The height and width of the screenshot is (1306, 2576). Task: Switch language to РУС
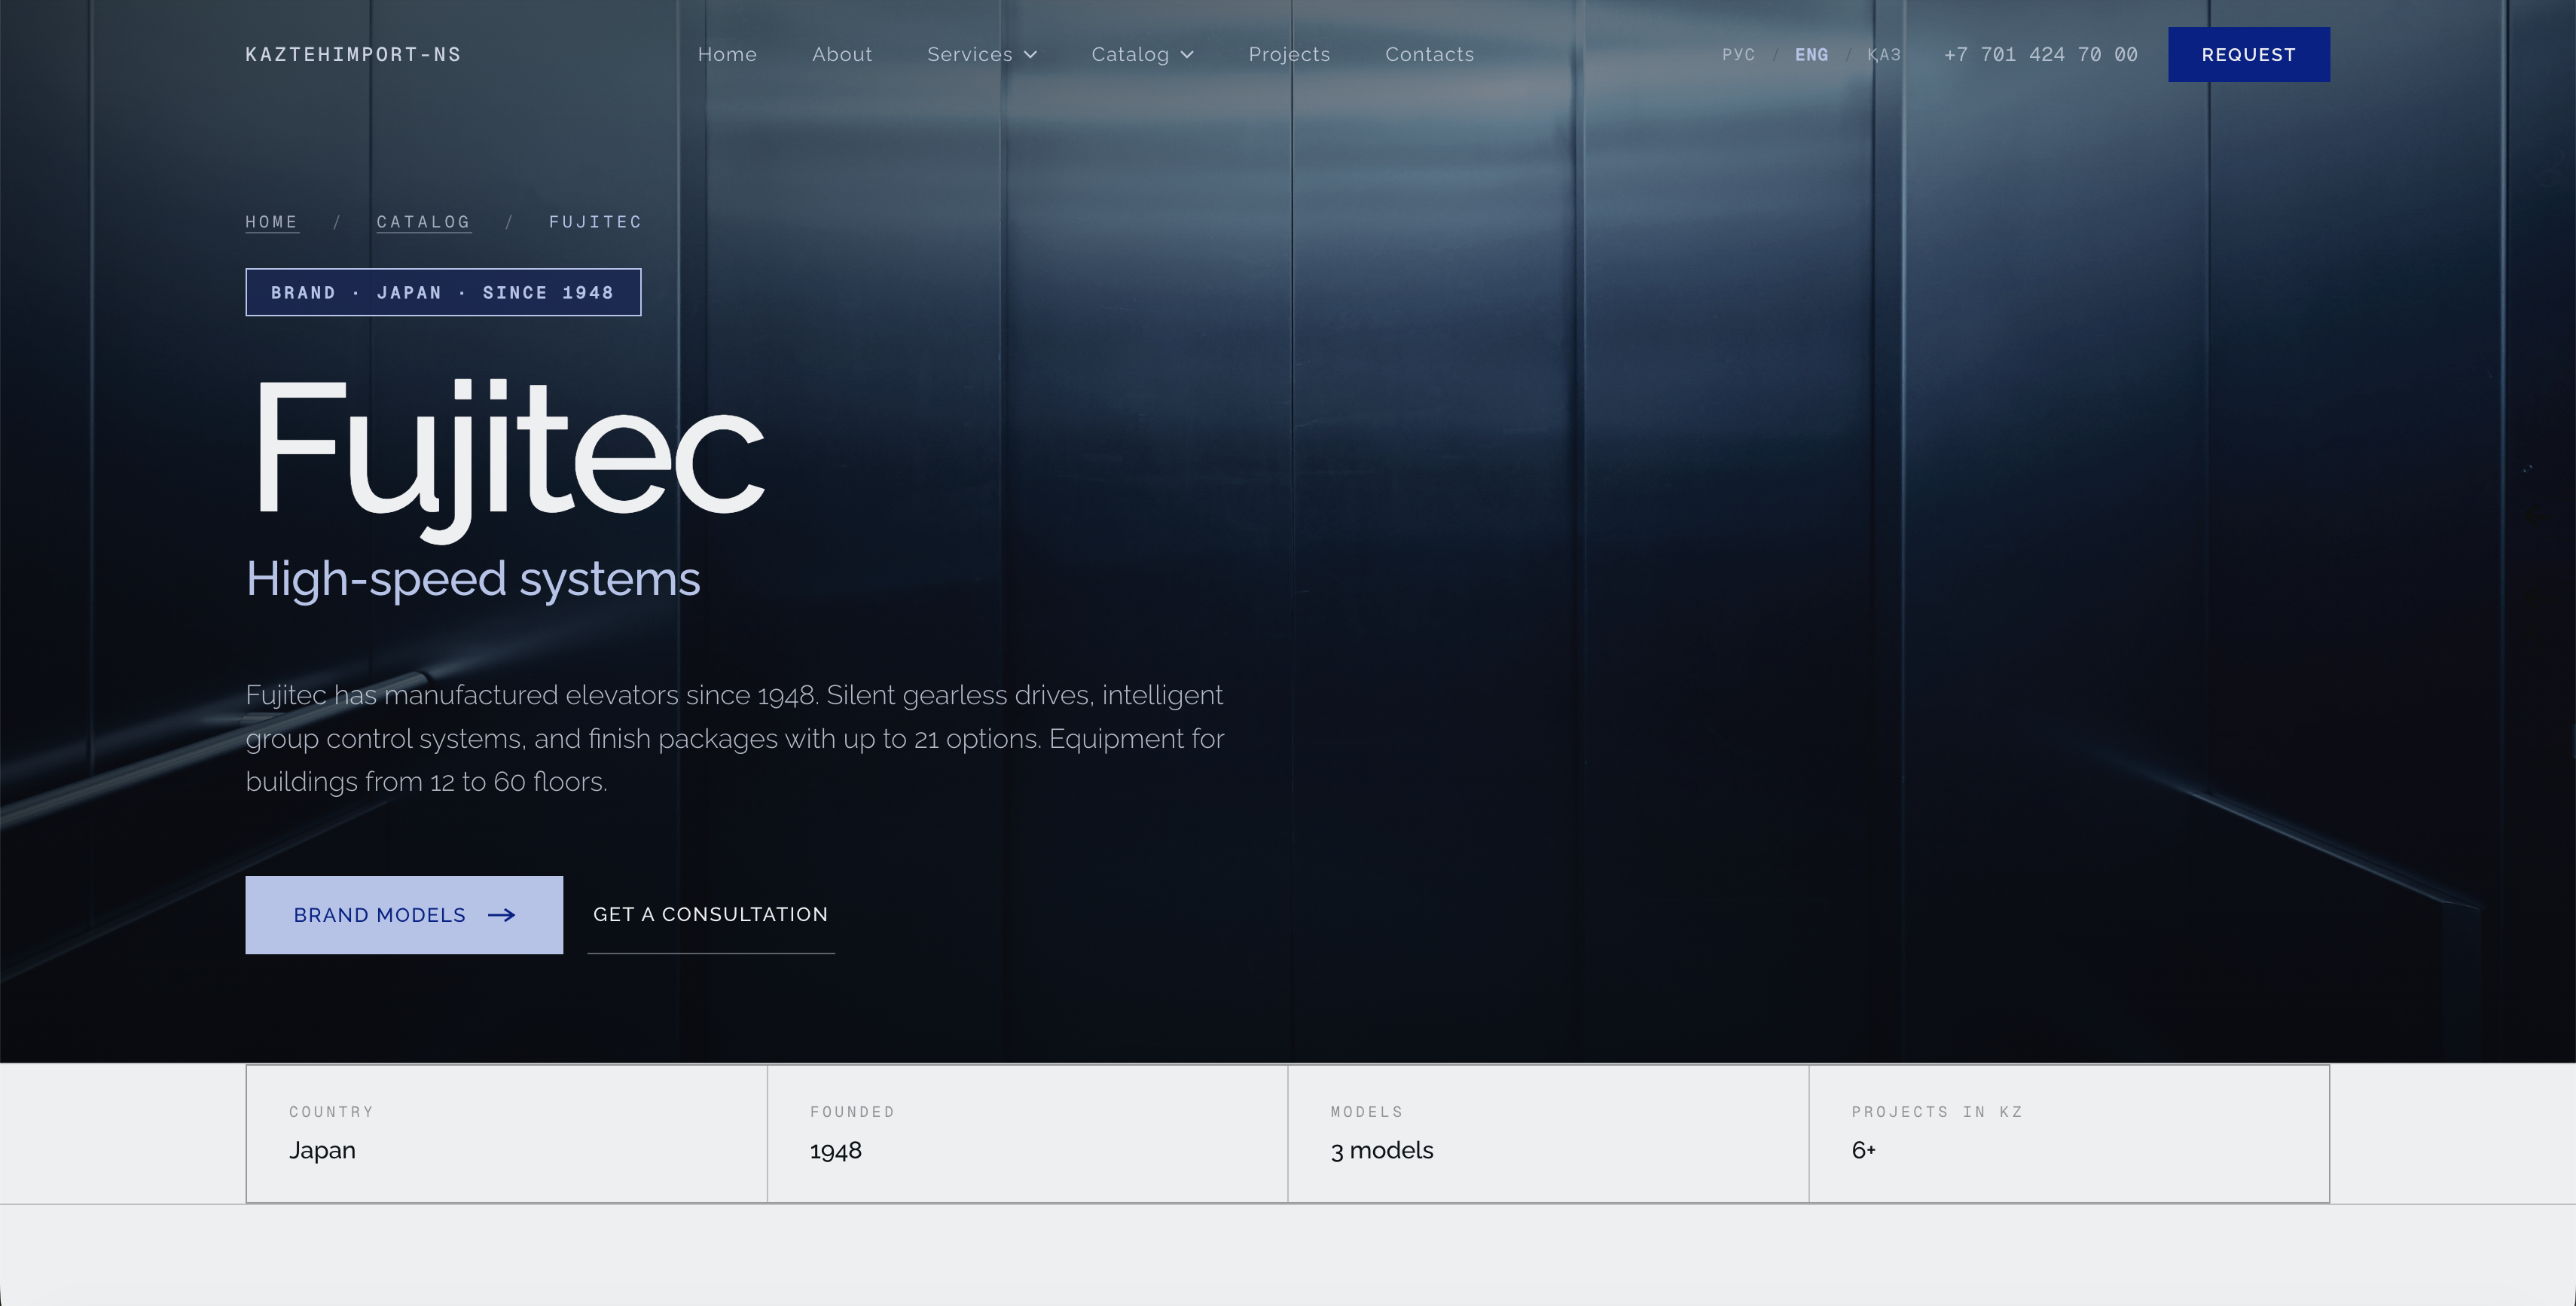tap(1738, 55)
